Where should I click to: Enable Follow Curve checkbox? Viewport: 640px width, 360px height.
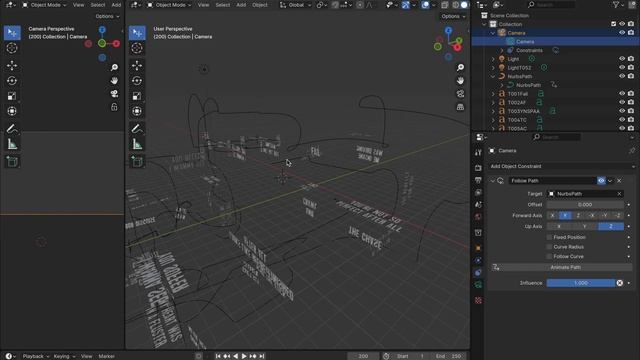point(549,256)
